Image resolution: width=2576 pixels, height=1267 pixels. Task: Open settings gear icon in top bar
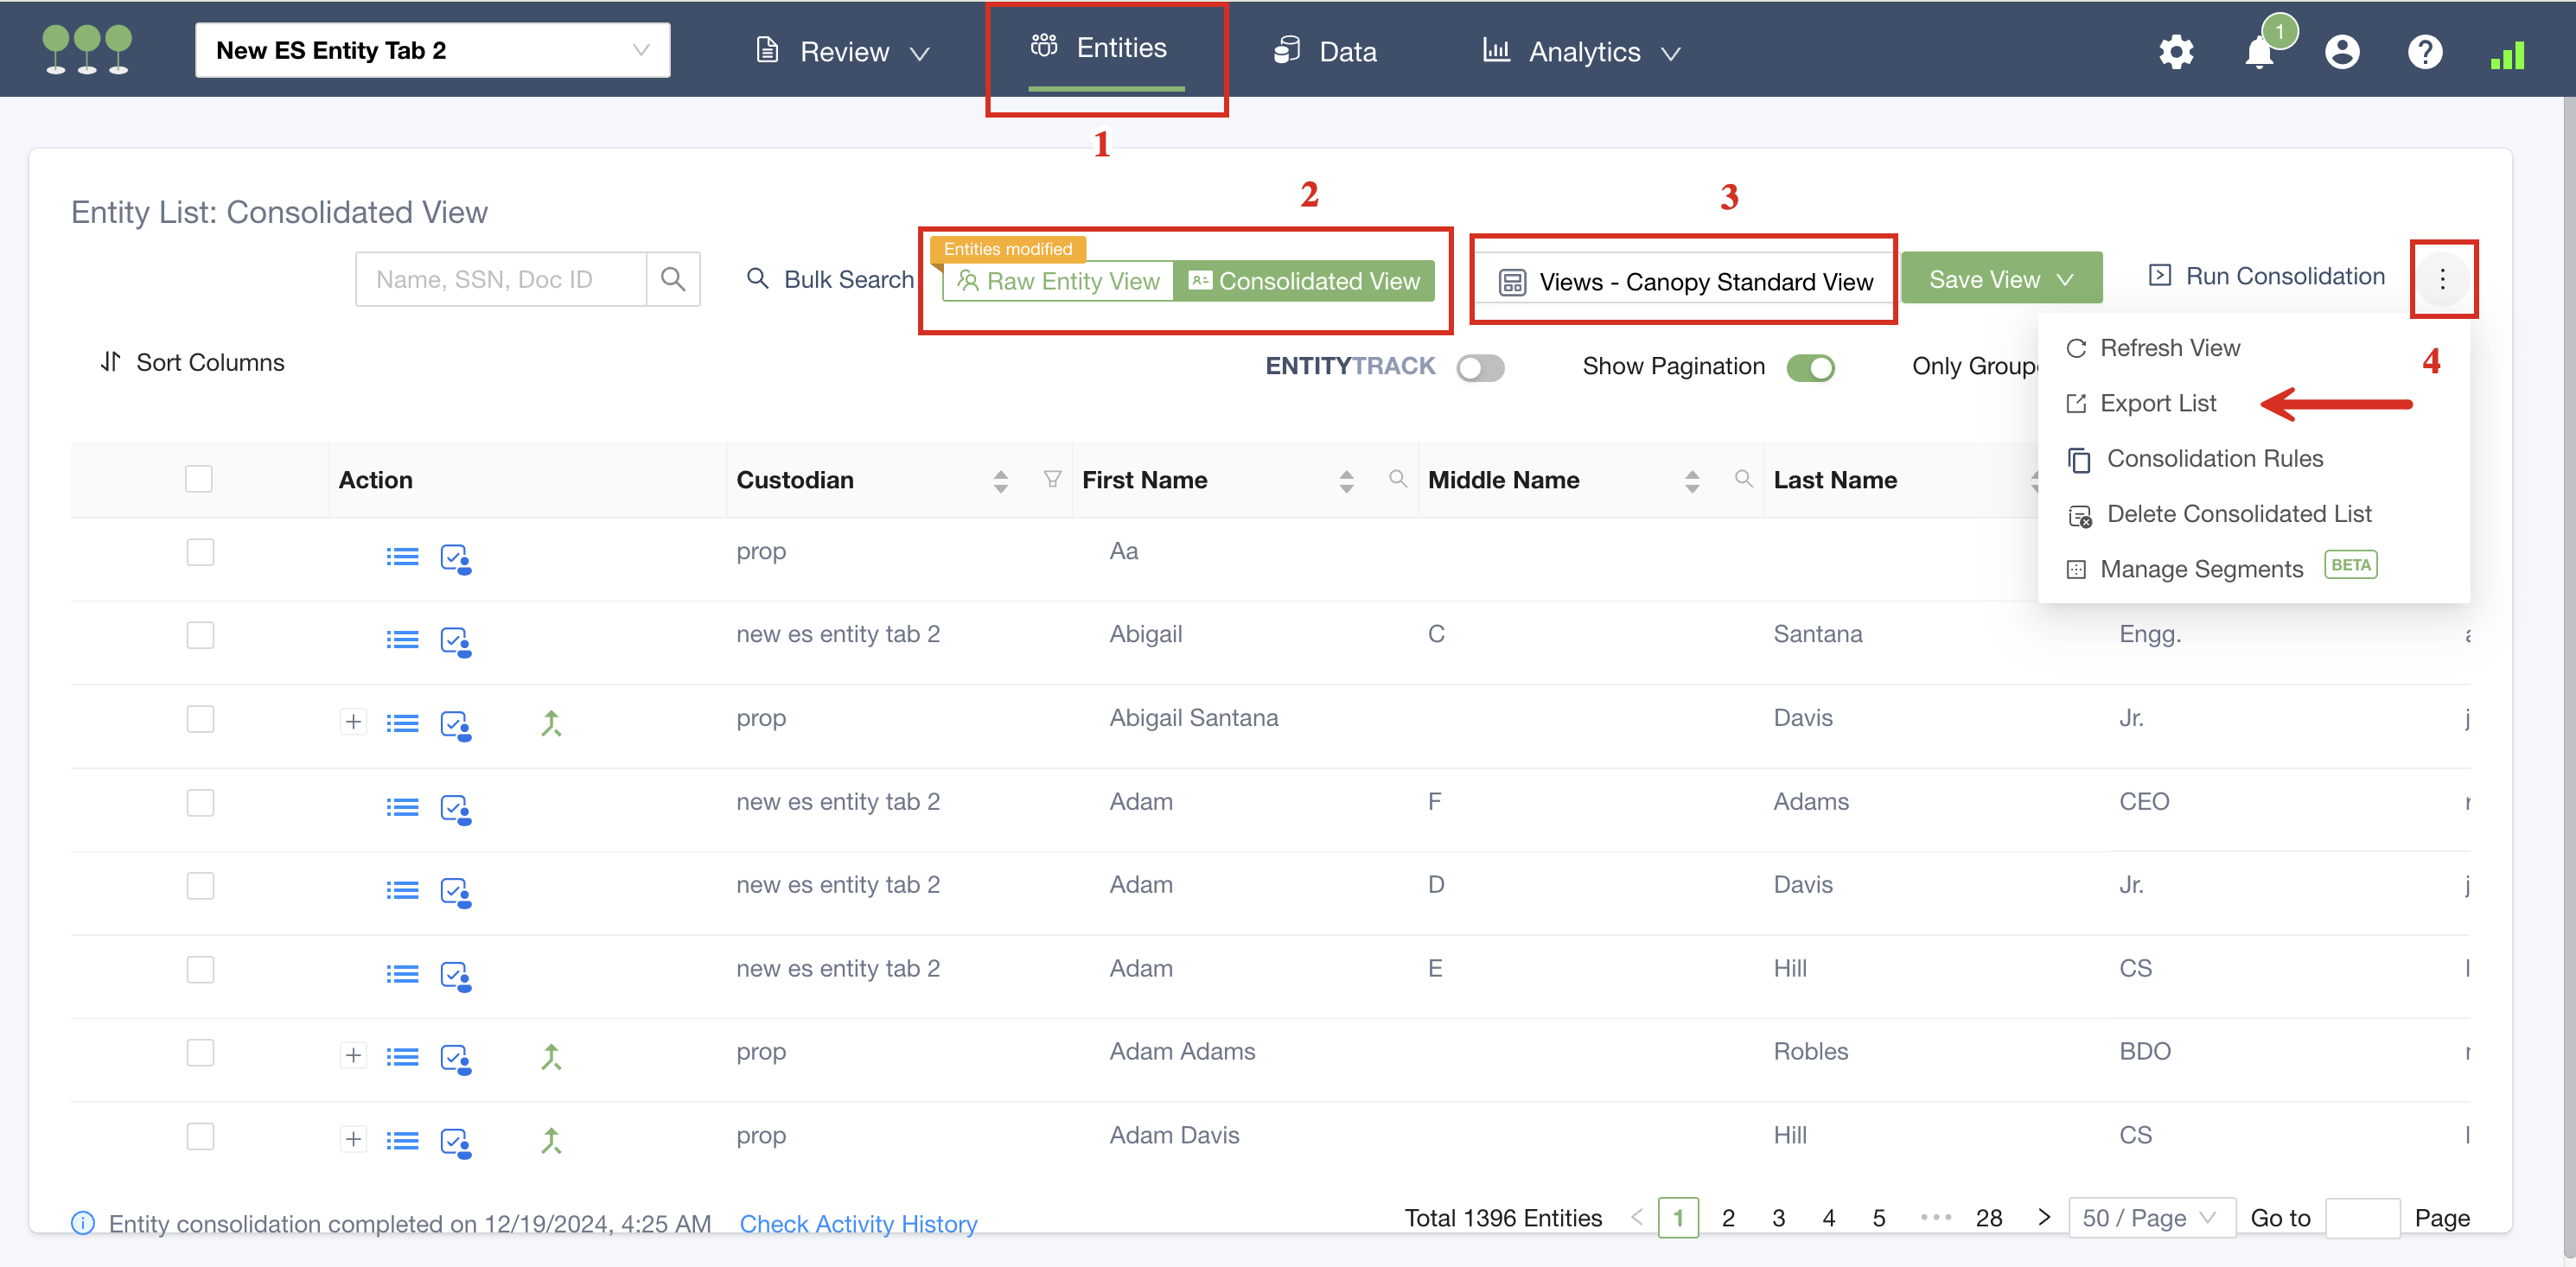pos(2175,52)
